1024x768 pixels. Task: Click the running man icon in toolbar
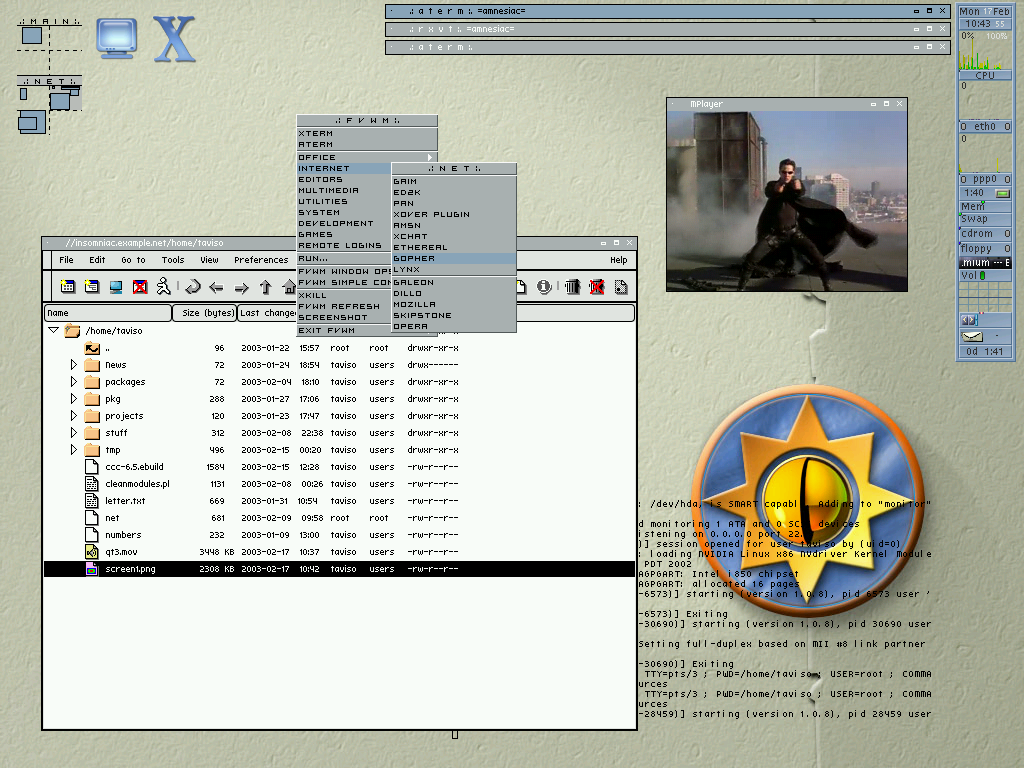tap(164, 288)
